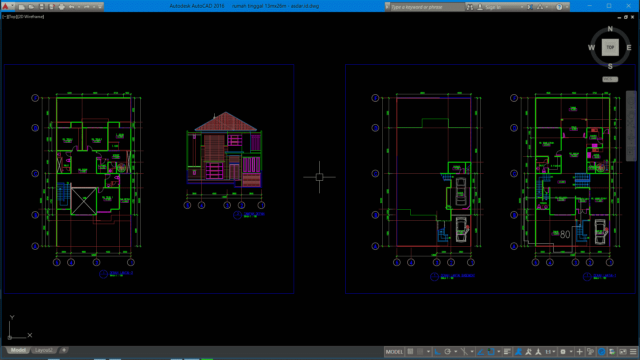Click E on the ViewCube compass
Screen dimensions: 640x360
click(629, 48)
